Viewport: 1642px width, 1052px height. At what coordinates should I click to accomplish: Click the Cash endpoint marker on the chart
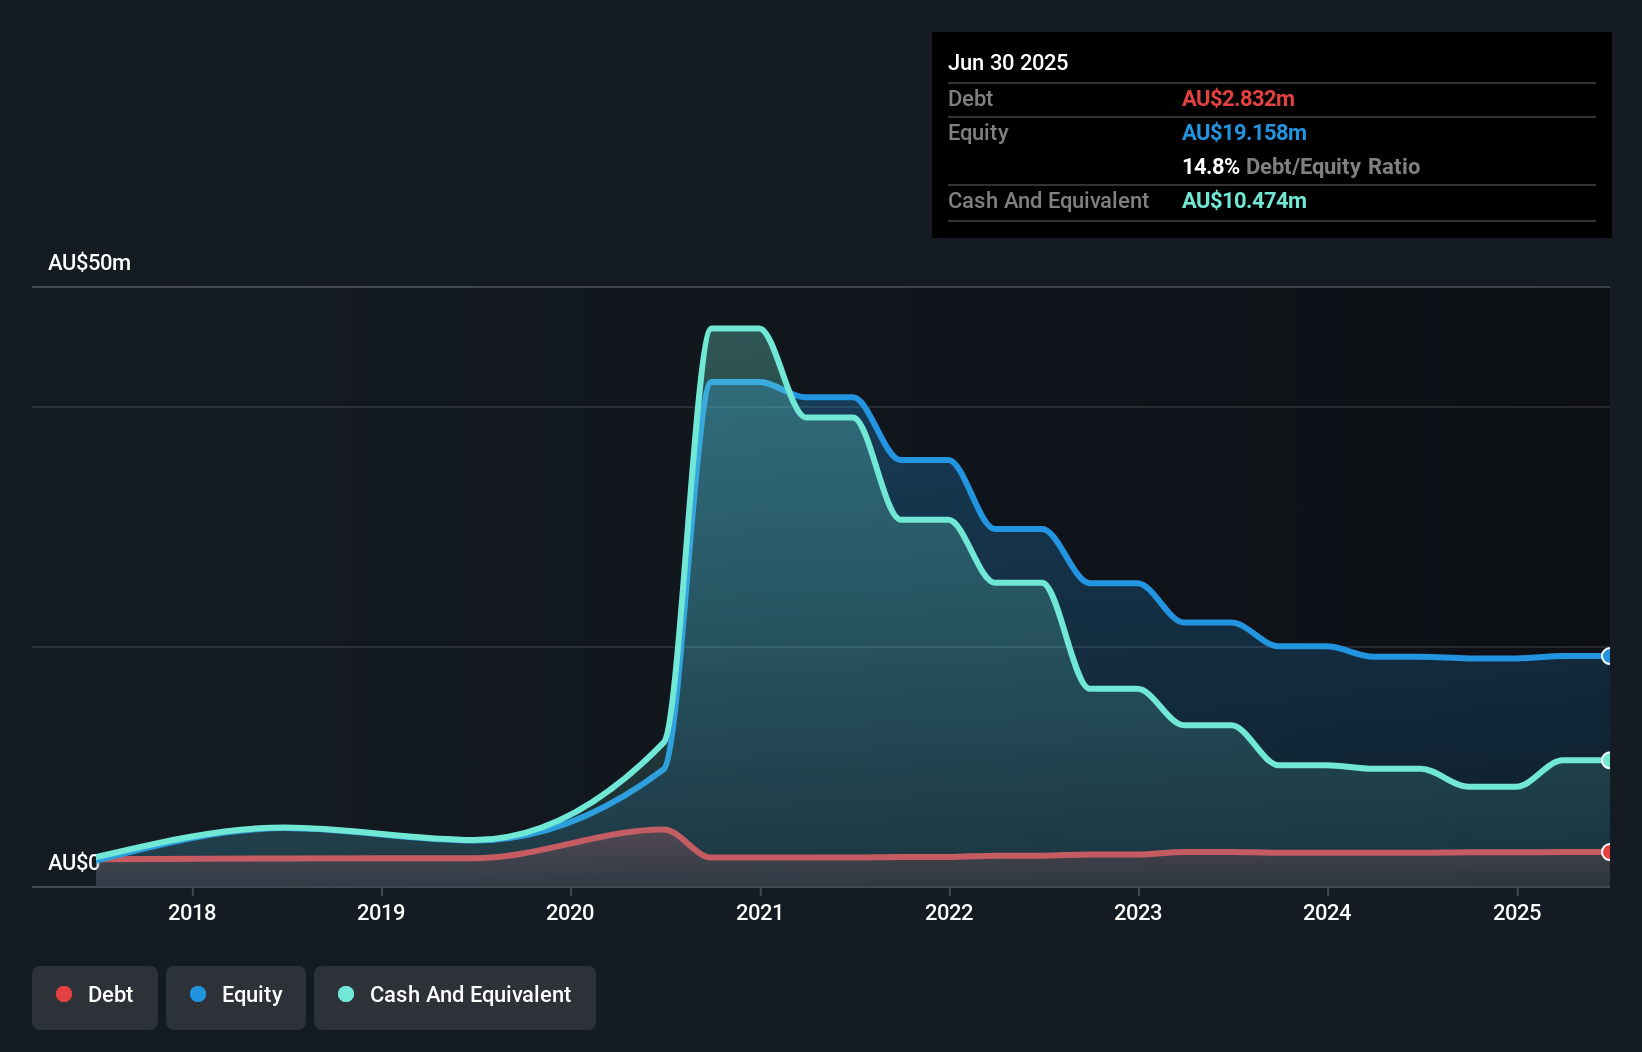[x=1607, y=760]
